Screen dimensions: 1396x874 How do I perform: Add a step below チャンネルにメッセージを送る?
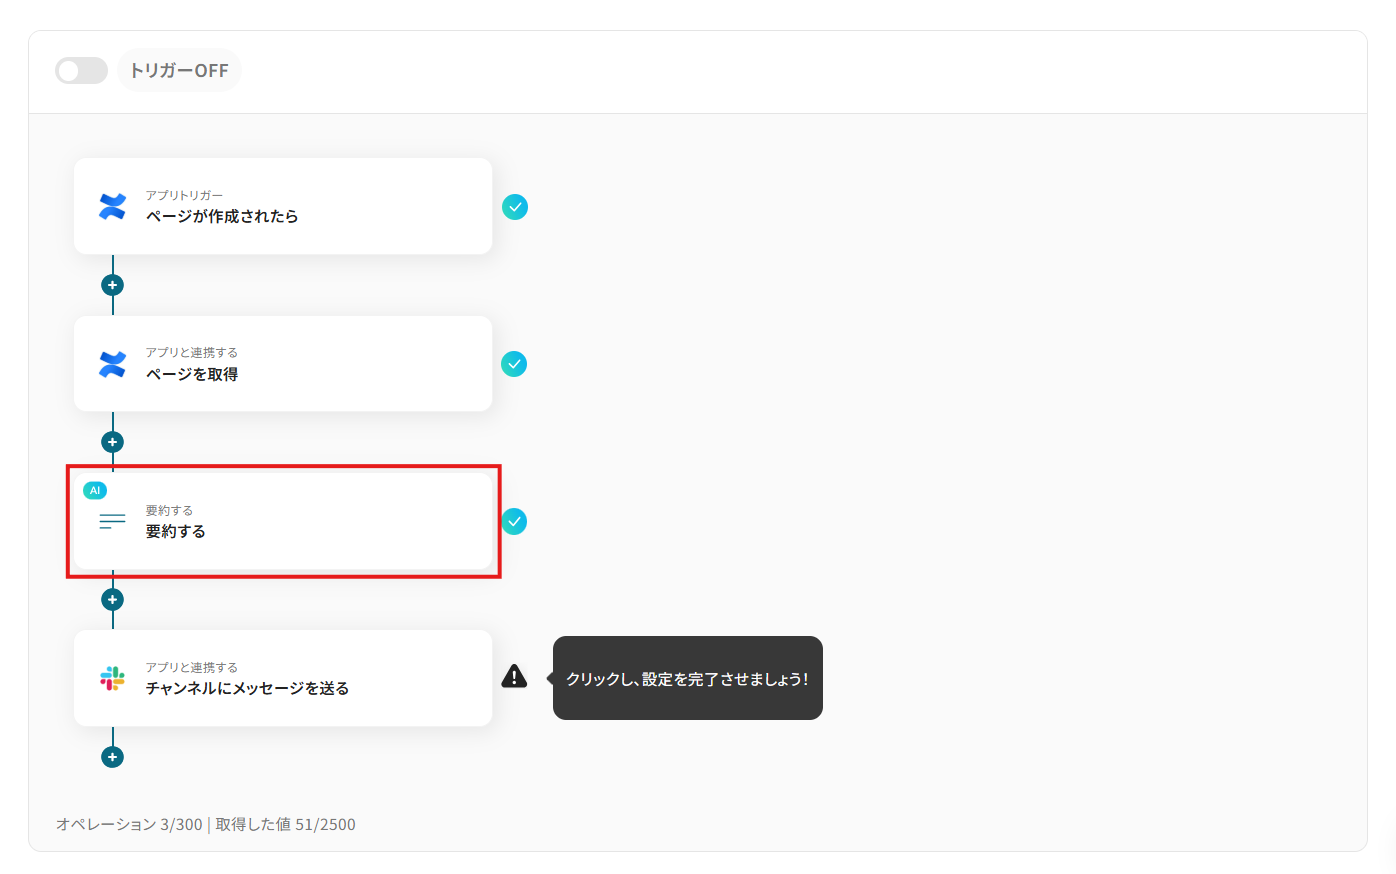pos(113,757)
